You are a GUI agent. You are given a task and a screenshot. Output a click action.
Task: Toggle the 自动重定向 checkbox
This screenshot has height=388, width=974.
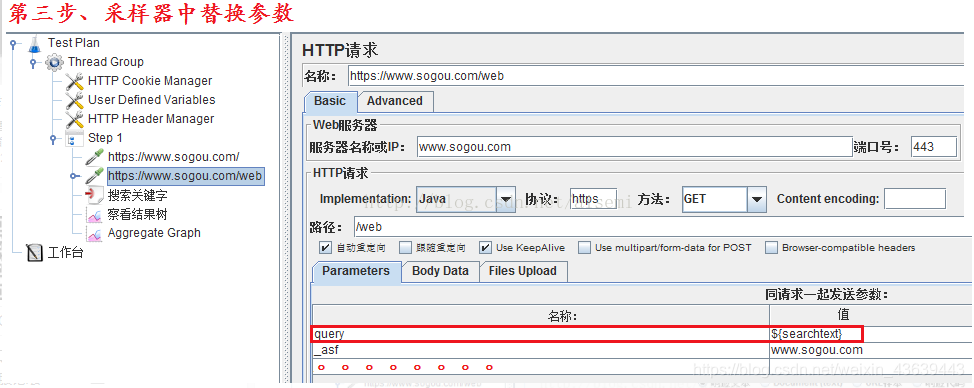click(x=325, y=248)
